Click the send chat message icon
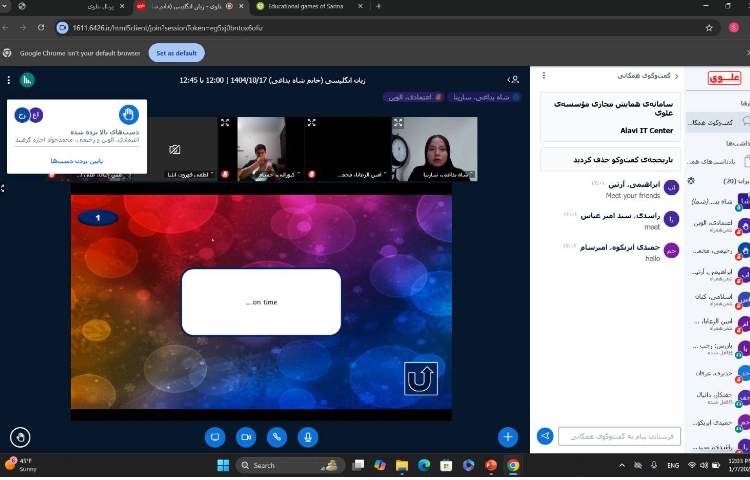This screenshot has width=750, height=480. coord(545,436)
